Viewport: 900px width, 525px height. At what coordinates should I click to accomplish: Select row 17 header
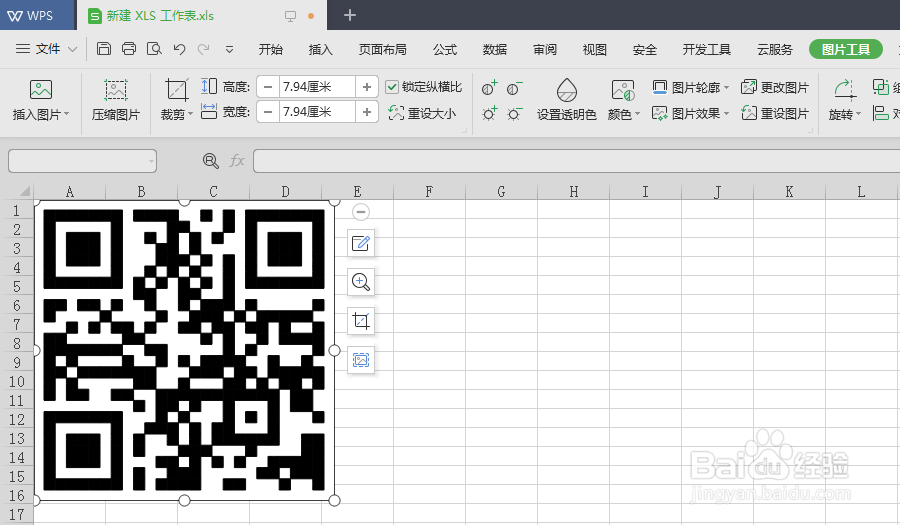17,514
